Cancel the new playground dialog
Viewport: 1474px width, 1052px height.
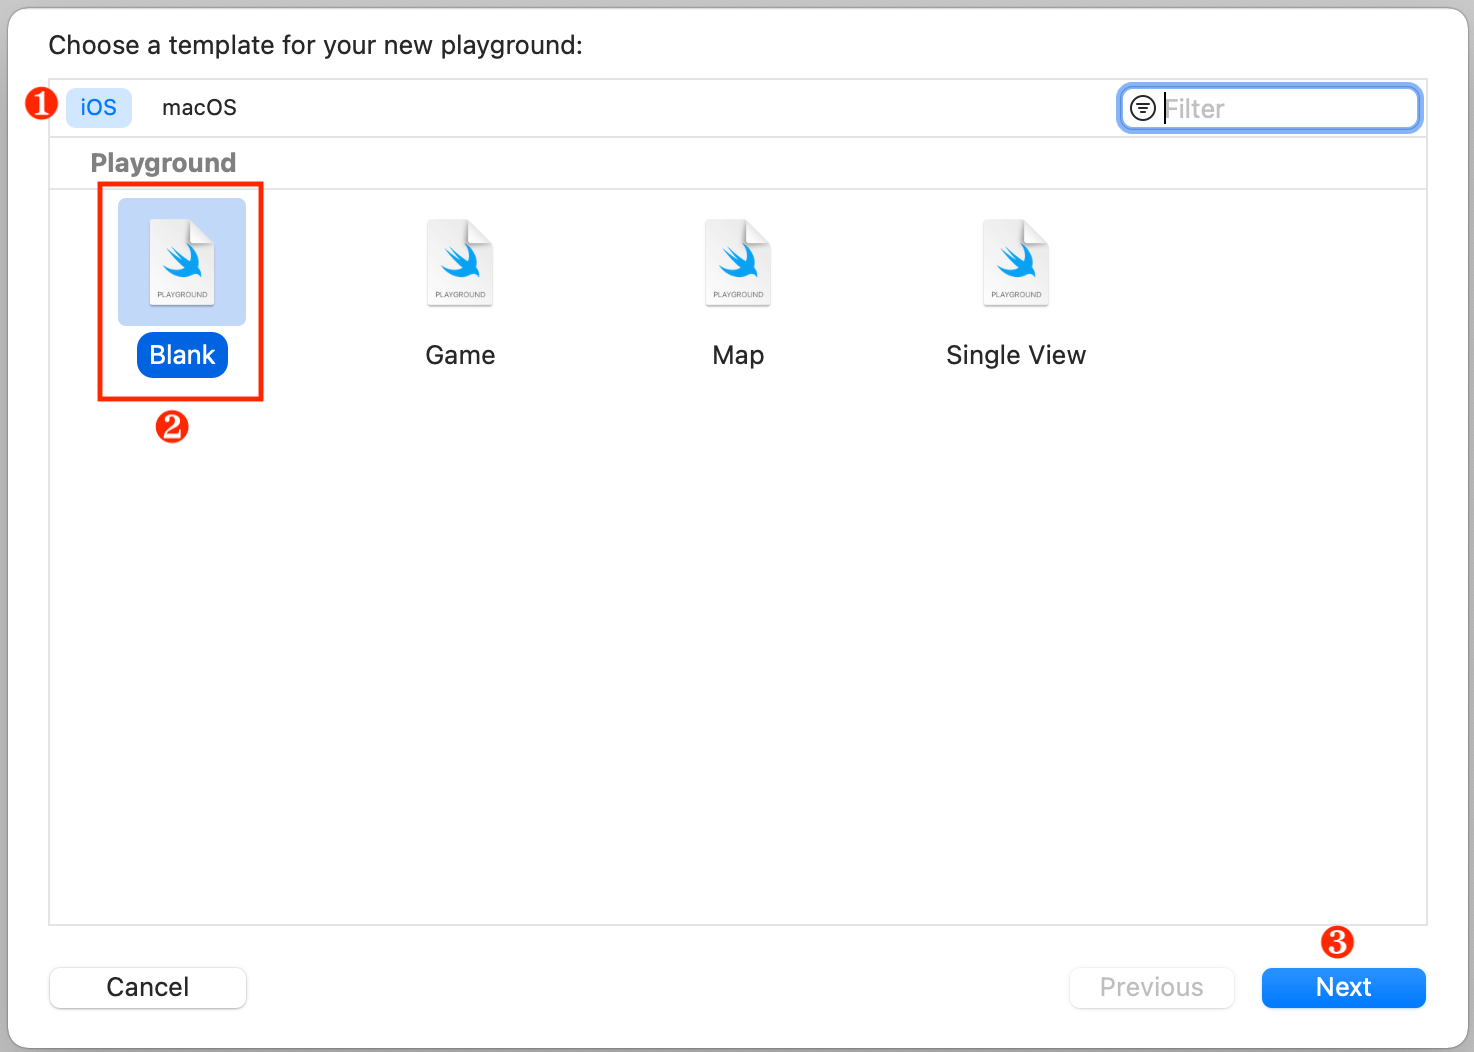(148, 987)
